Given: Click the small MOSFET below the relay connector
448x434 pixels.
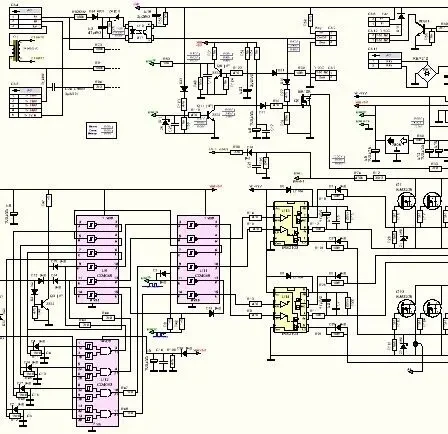Looking at the screenshot, I should click(x=305, y=99).
